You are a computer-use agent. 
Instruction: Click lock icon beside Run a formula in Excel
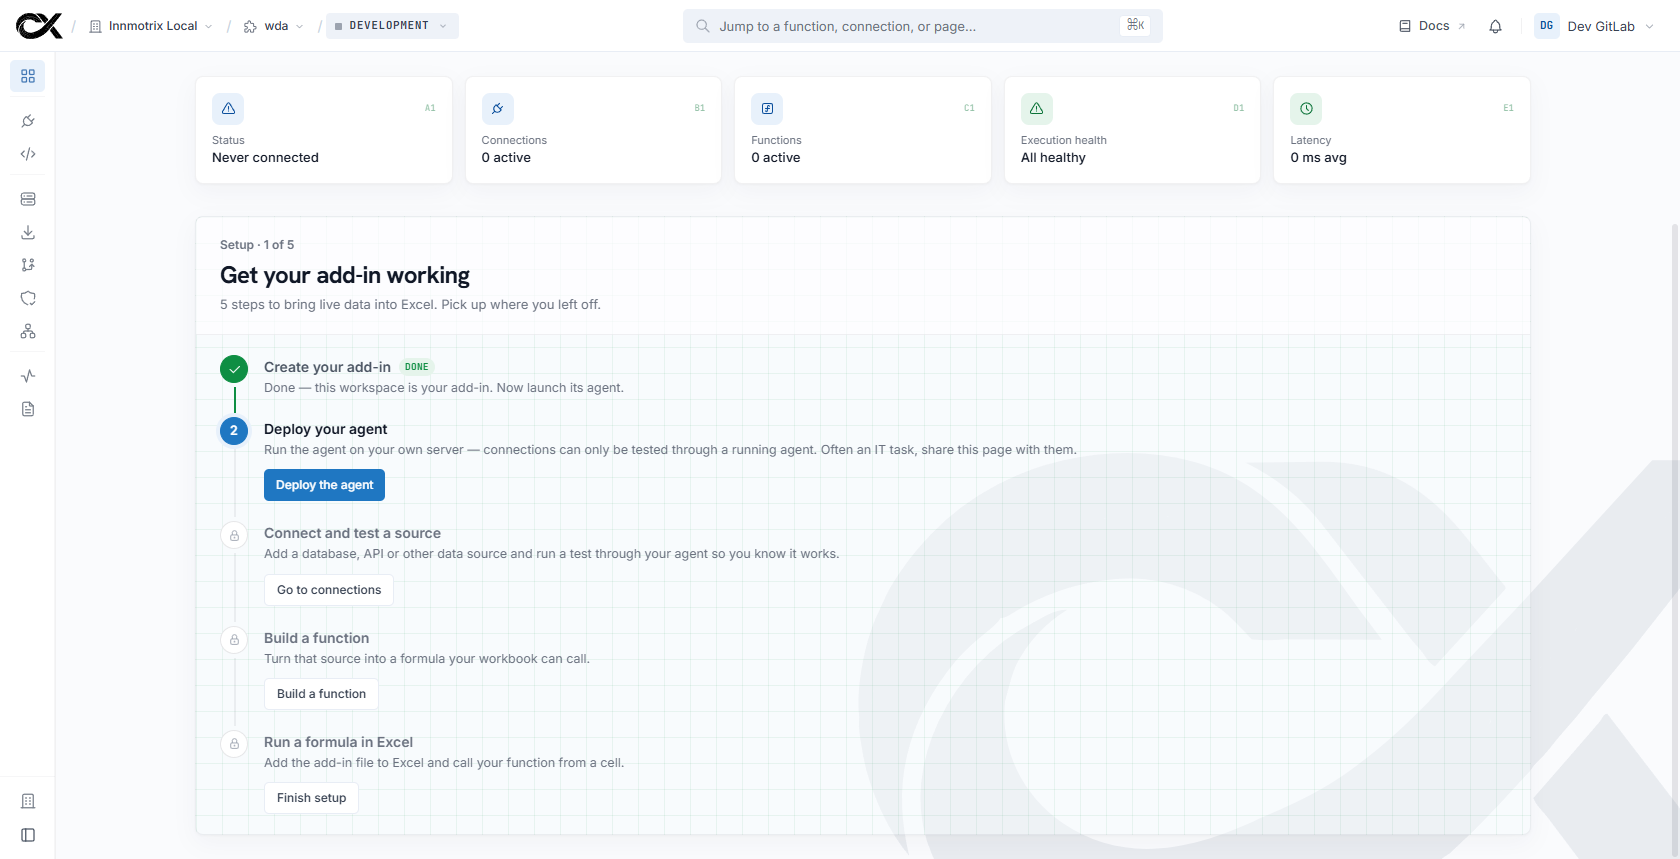[234, 744]
